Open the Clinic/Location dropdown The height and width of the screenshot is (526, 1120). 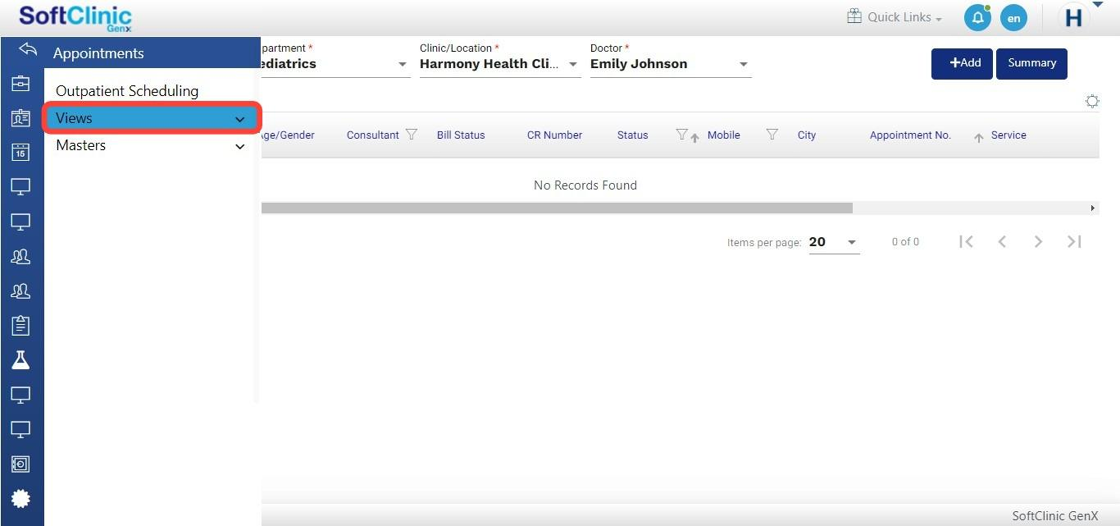tap(500, 64)
